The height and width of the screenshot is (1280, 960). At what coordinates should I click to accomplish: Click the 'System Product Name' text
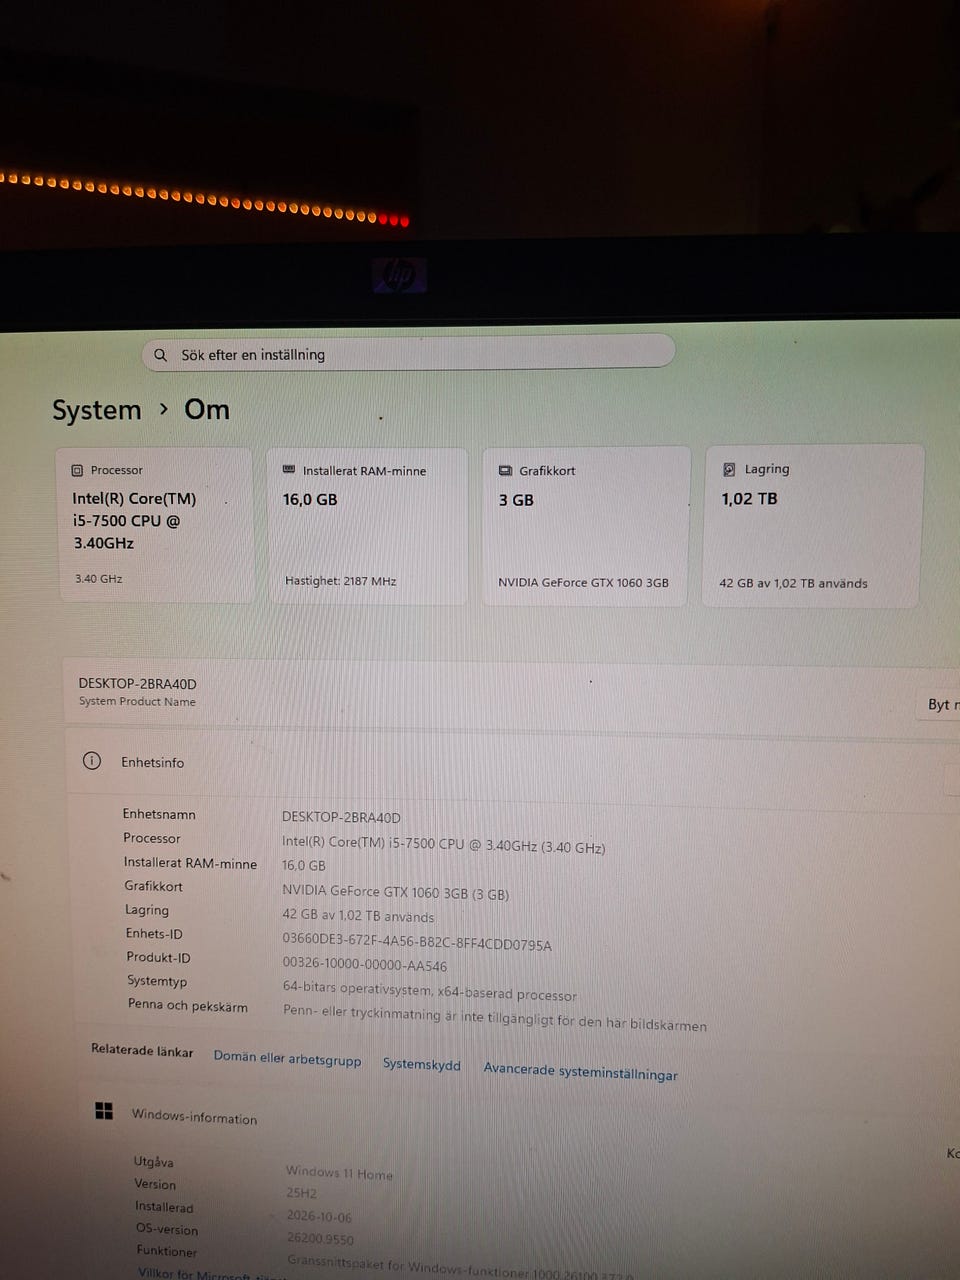pyautogui.click(x=138, y=702)
